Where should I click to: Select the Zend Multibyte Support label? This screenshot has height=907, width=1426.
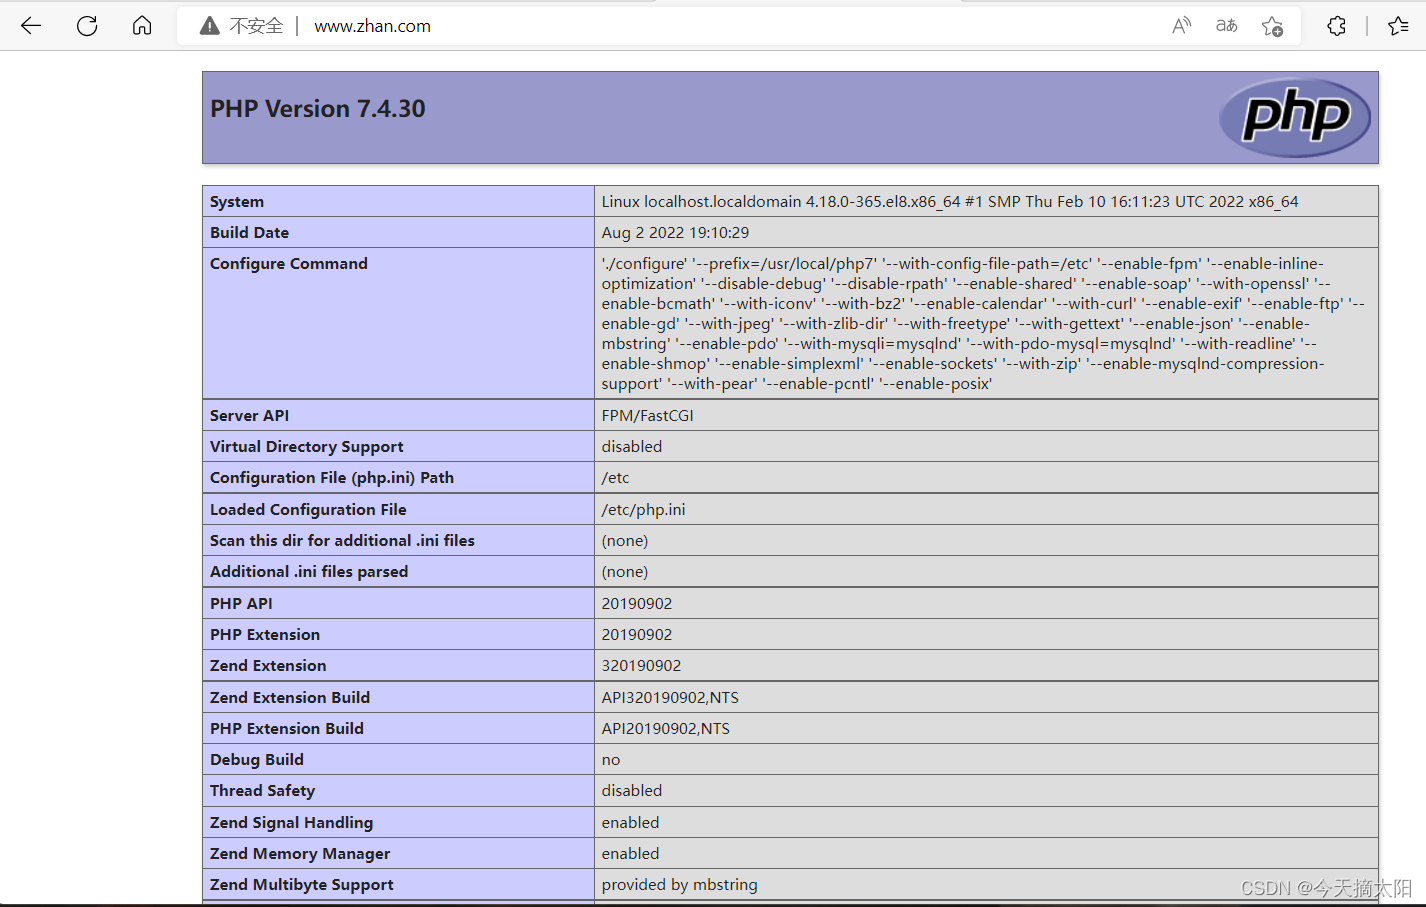[302, 884]
